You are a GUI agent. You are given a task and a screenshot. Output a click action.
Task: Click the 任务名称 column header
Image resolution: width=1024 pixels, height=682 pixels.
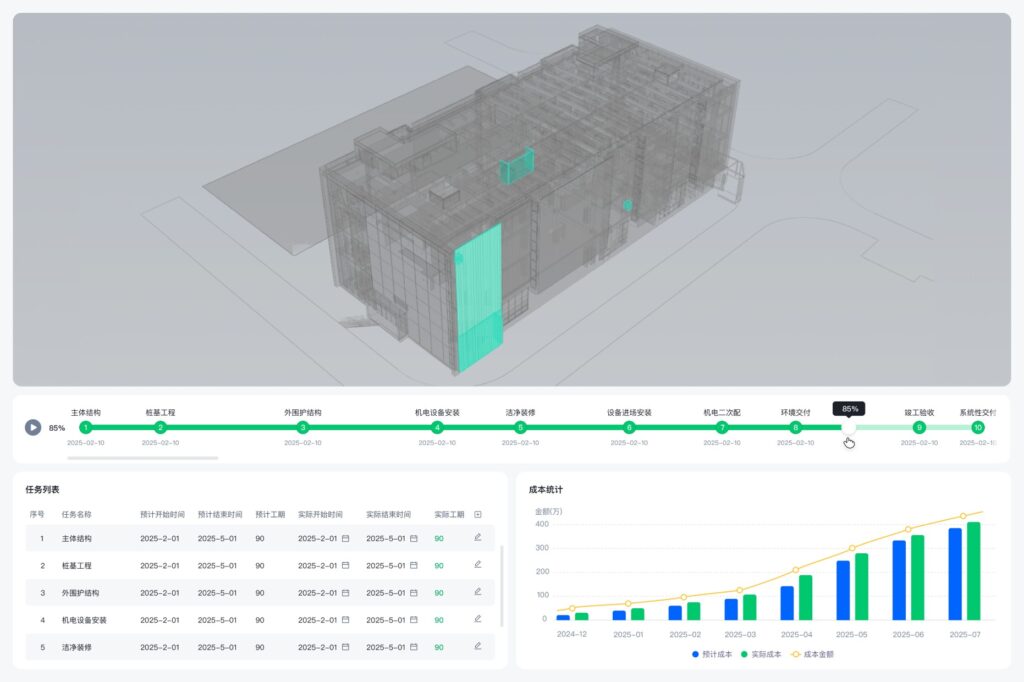point(76,514)
